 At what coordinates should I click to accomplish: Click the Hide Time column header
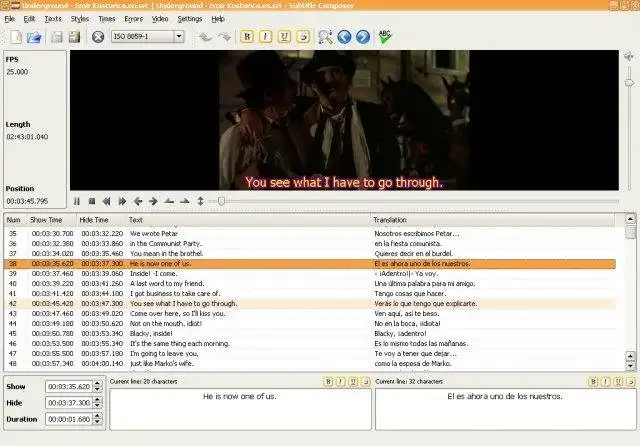[101, 220]
